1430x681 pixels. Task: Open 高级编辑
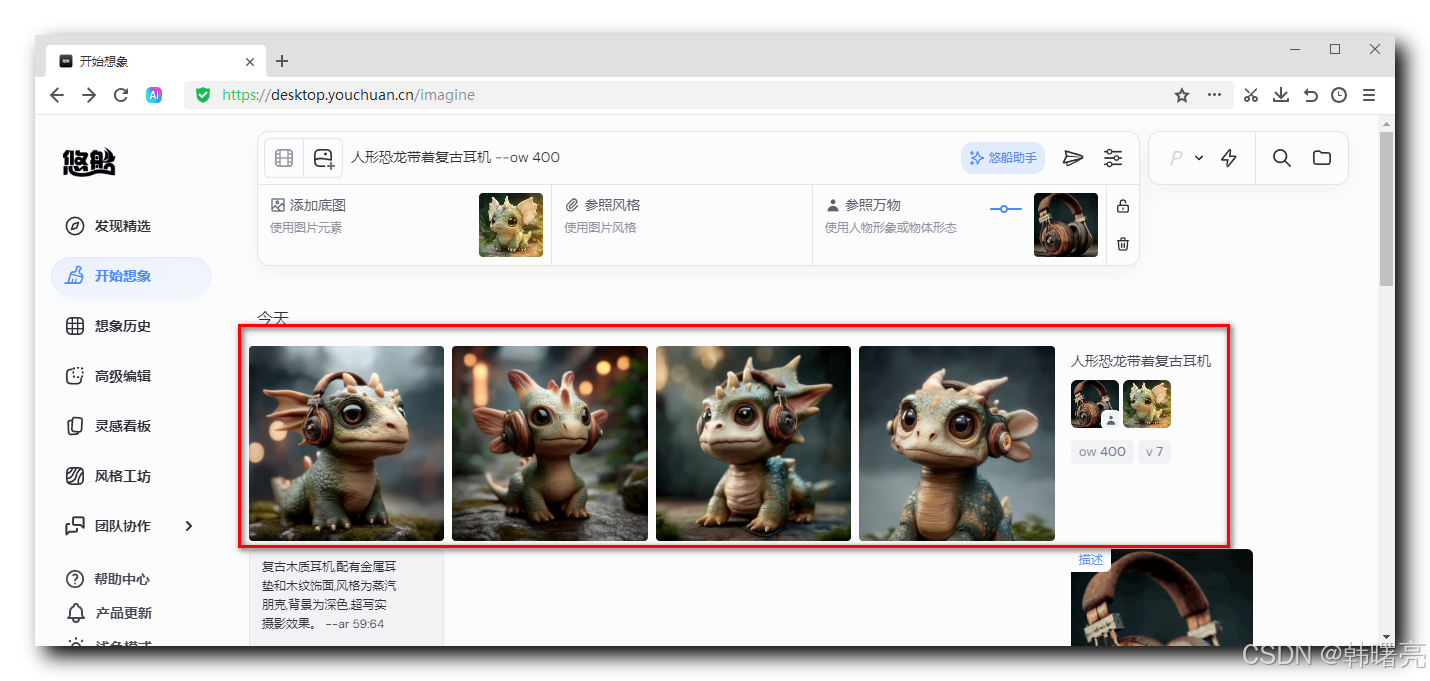click(122, 376)
